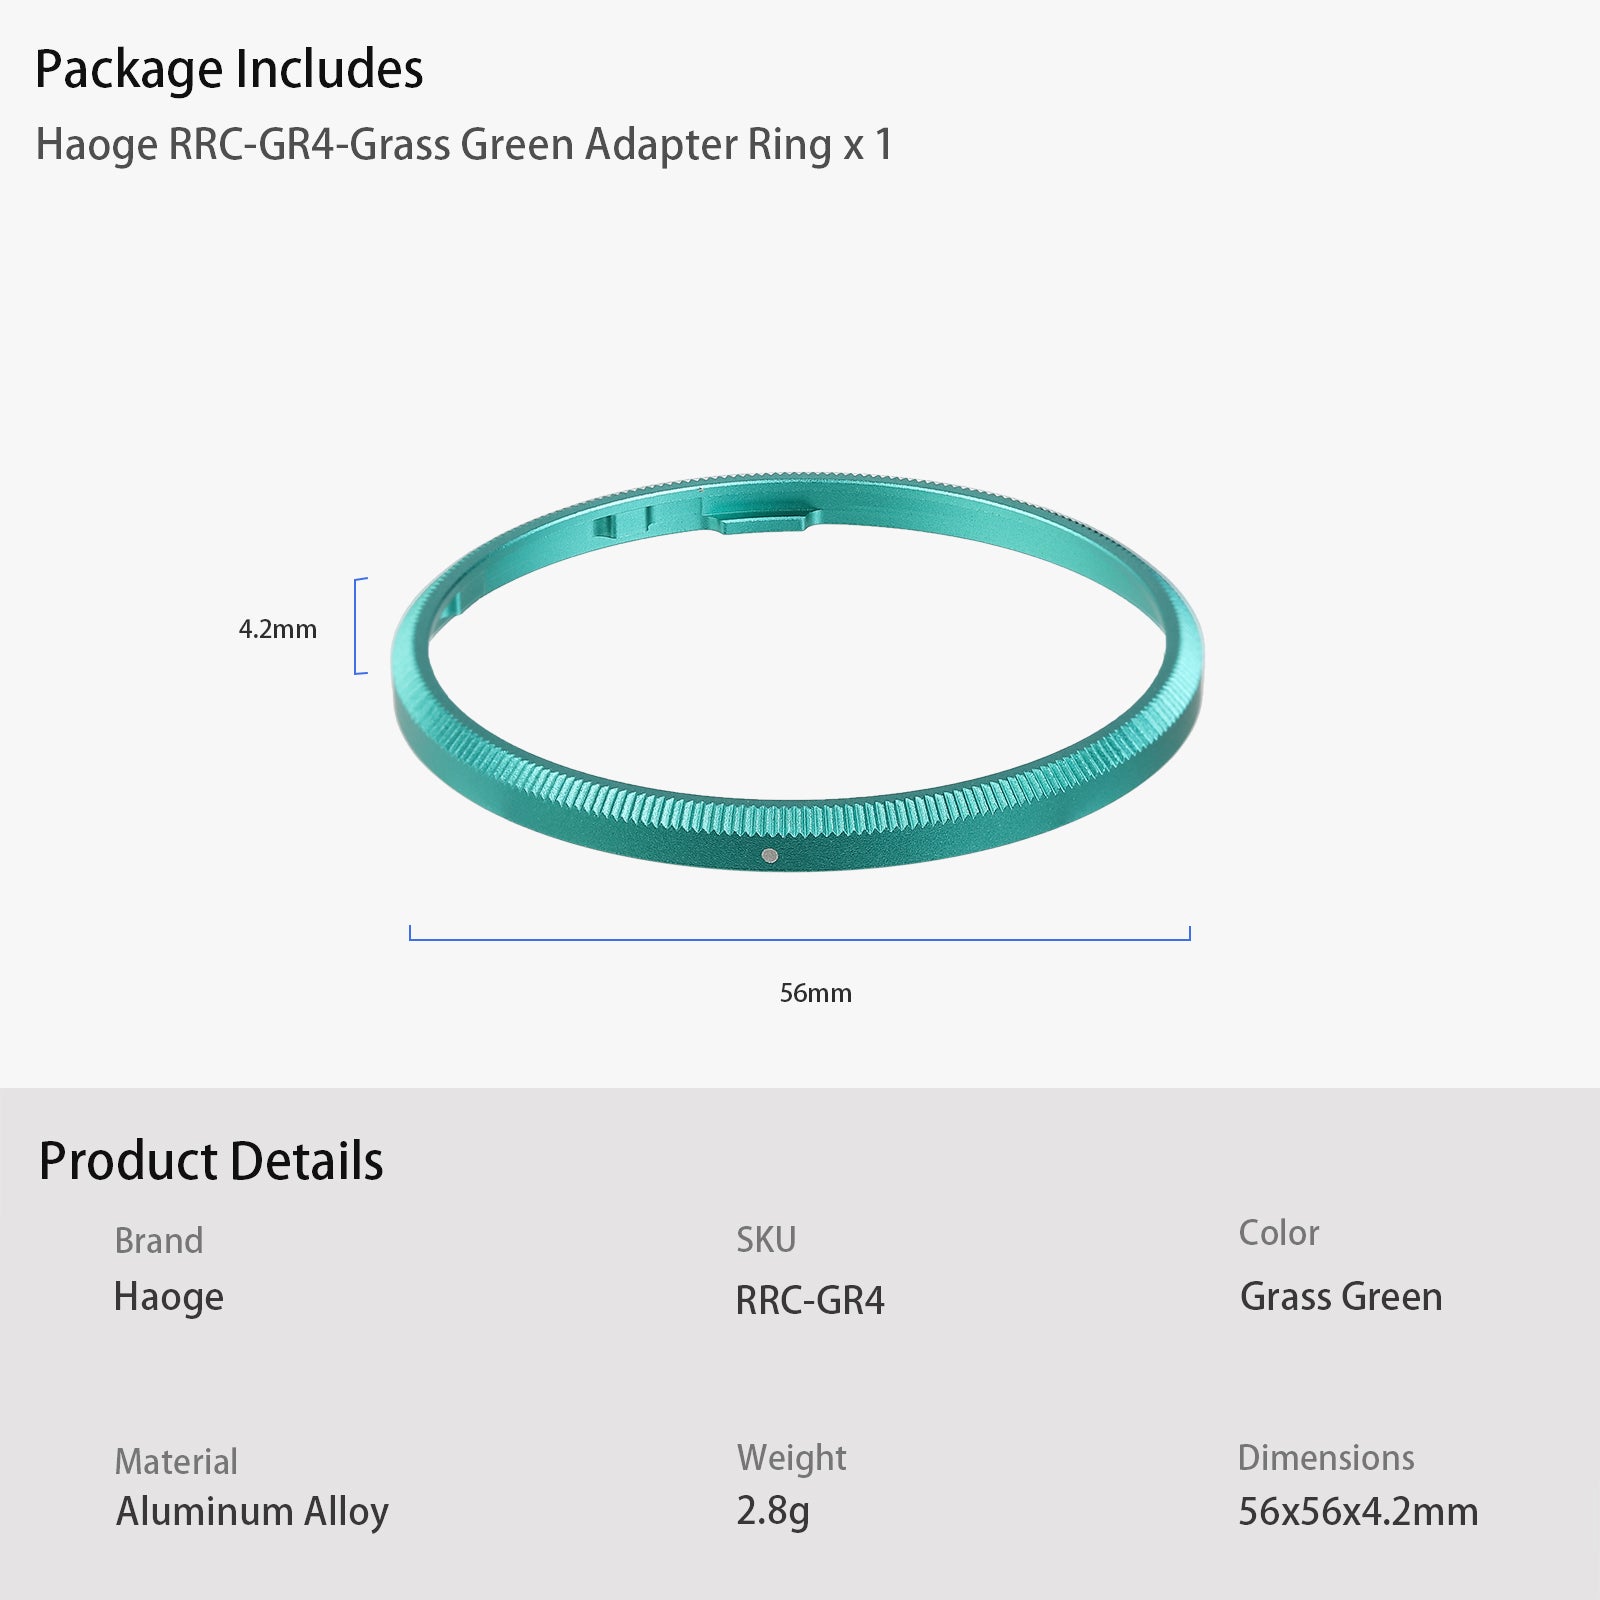
Task: Click the "Product Details" heading
Action: 211,1161
